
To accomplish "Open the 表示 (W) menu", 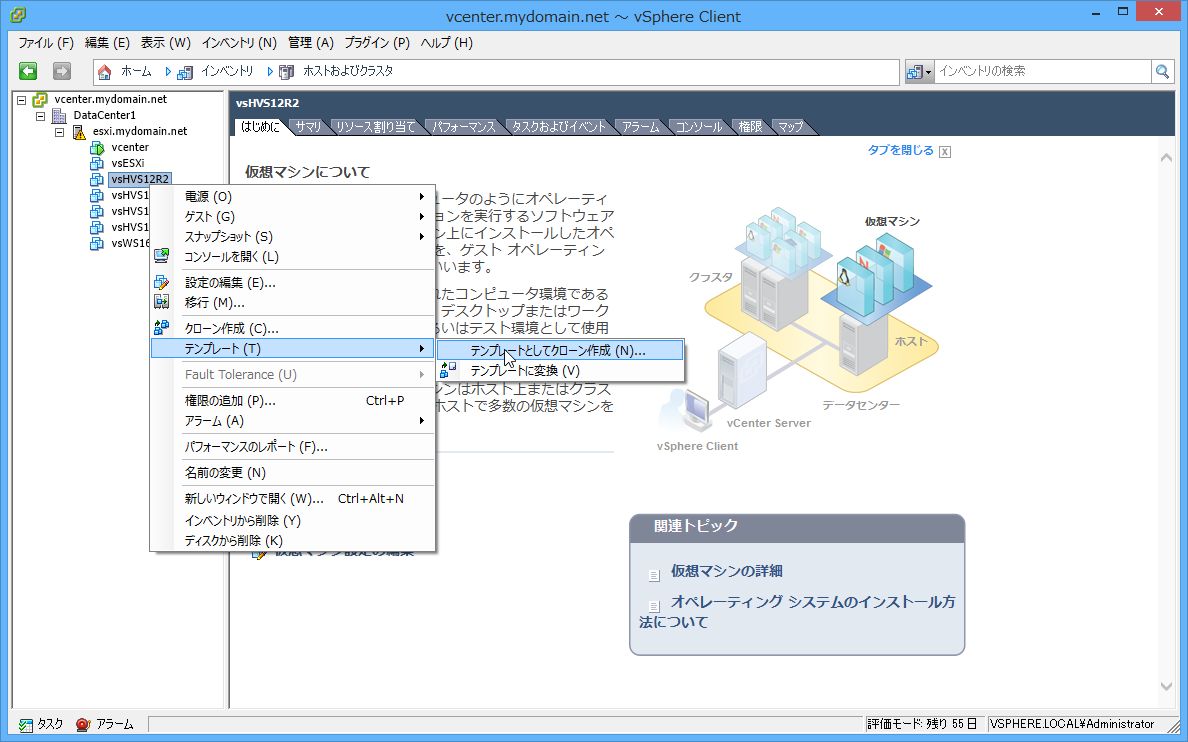I will pos(165,42).
